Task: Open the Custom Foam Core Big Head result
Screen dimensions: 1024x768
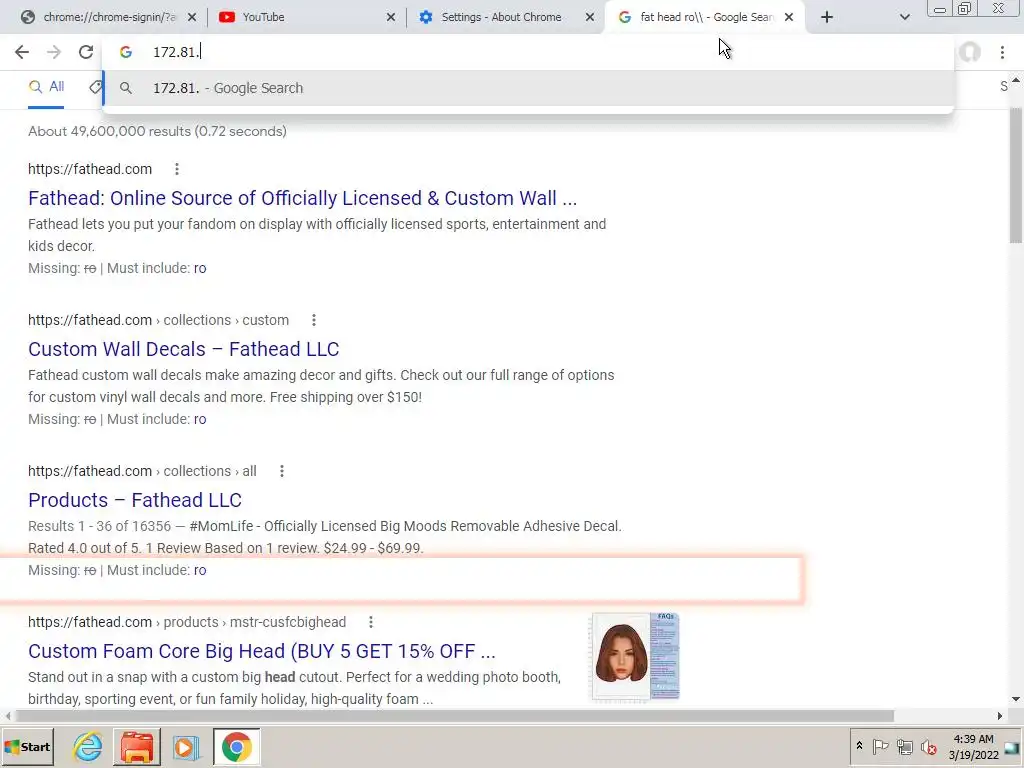Action: pos(262,651)
